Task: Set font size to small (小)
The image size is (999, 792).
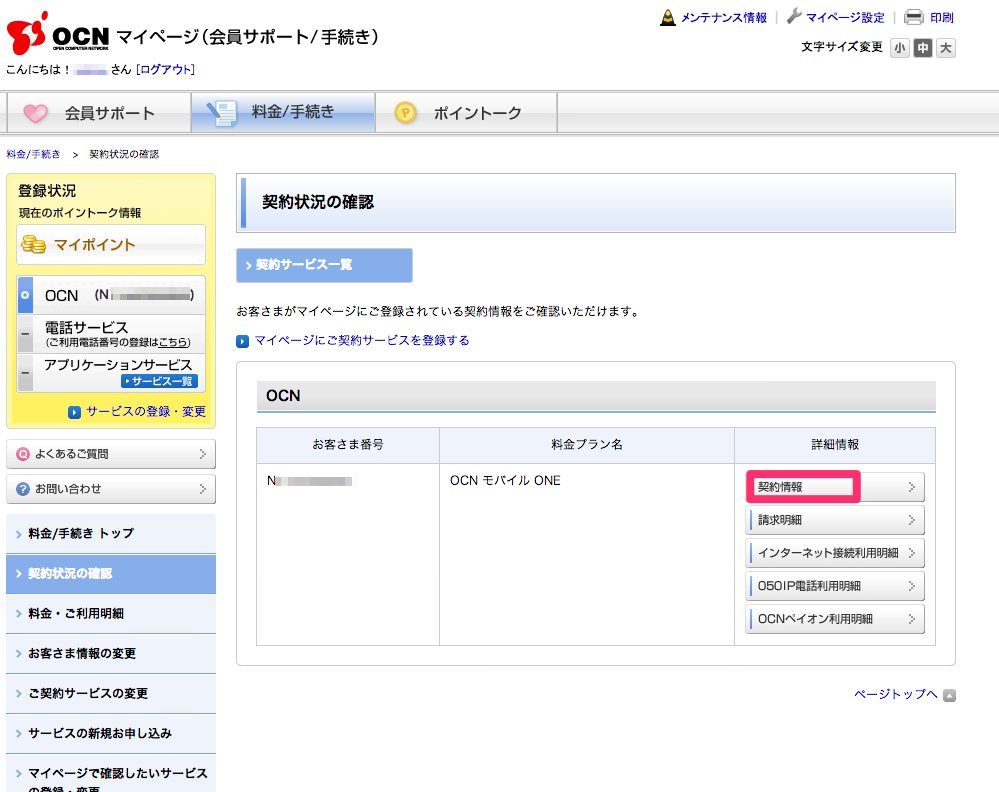Action: [900, 48]
